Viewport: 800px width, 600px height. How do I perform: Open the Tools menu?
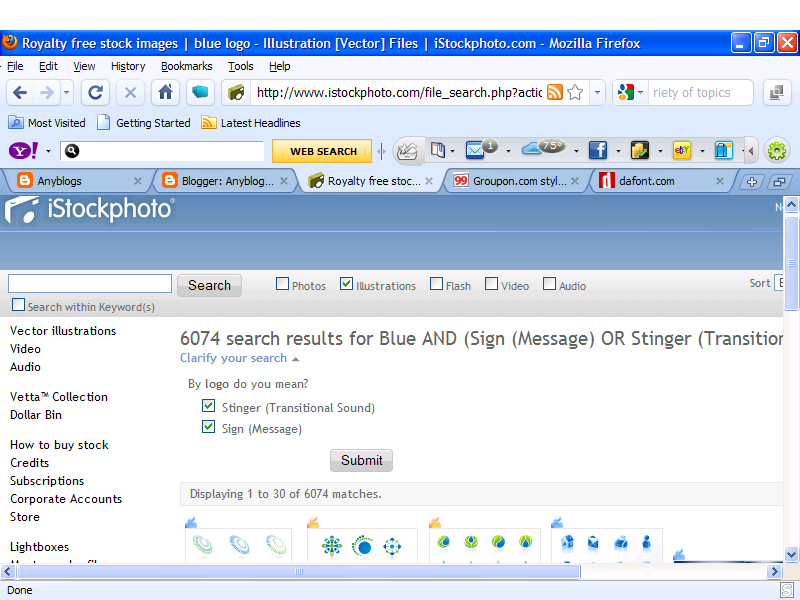tap(241, 66)
